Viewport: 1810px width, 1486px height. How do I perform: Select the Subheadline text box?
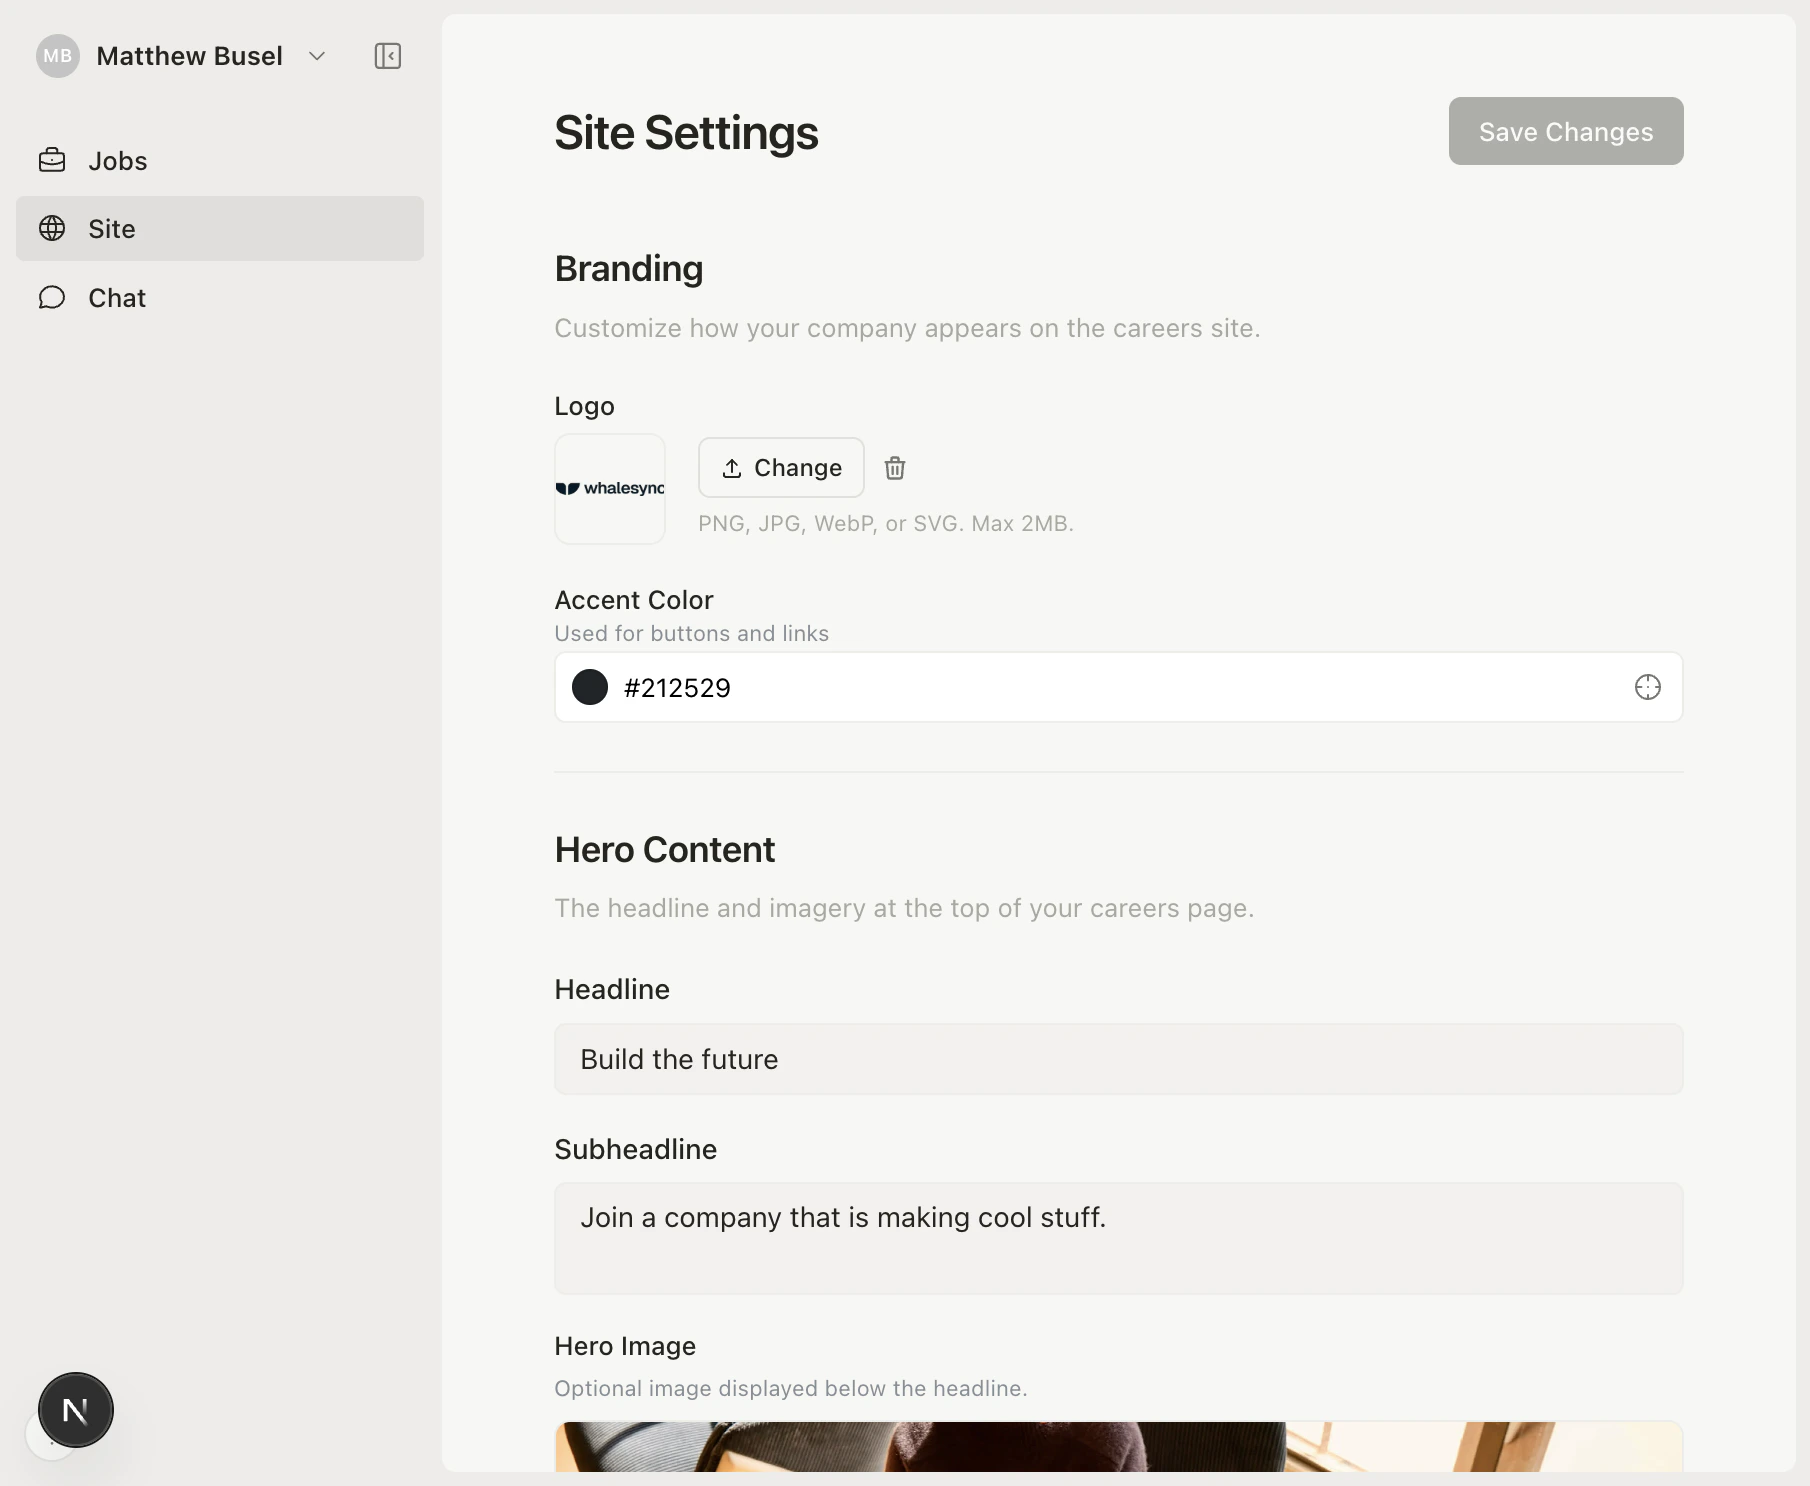(x=1117, y=1238)
